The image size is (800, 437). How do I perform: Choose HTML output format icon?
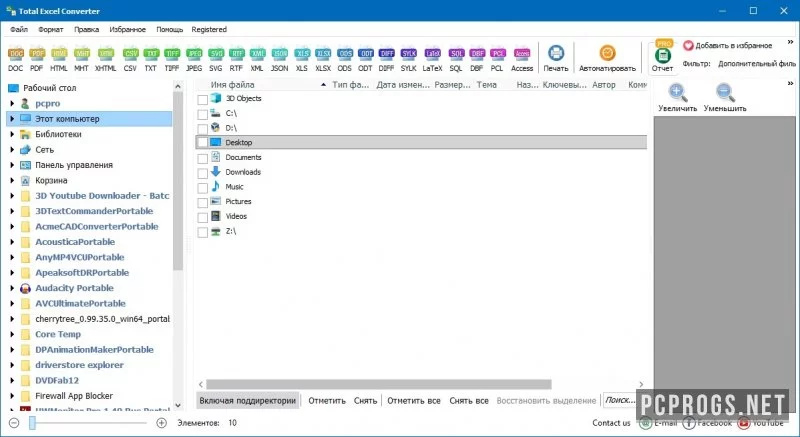point(59,54)
